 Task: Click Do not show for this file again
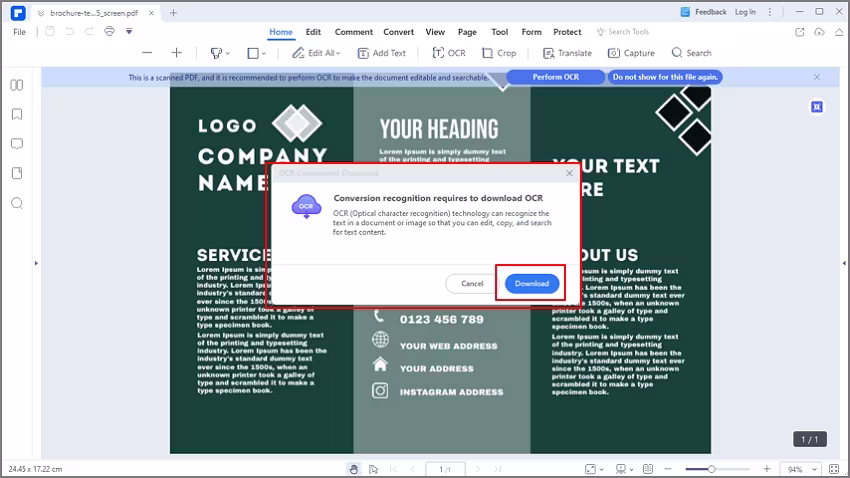665,77
